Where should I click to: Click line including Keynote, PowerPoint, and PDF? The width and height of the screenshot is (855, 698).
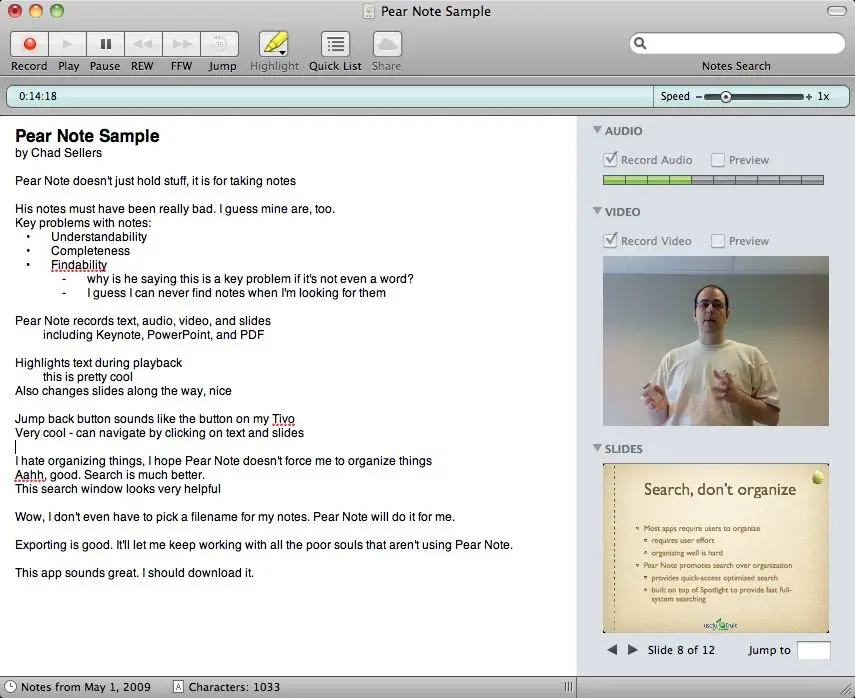[153, 335]
